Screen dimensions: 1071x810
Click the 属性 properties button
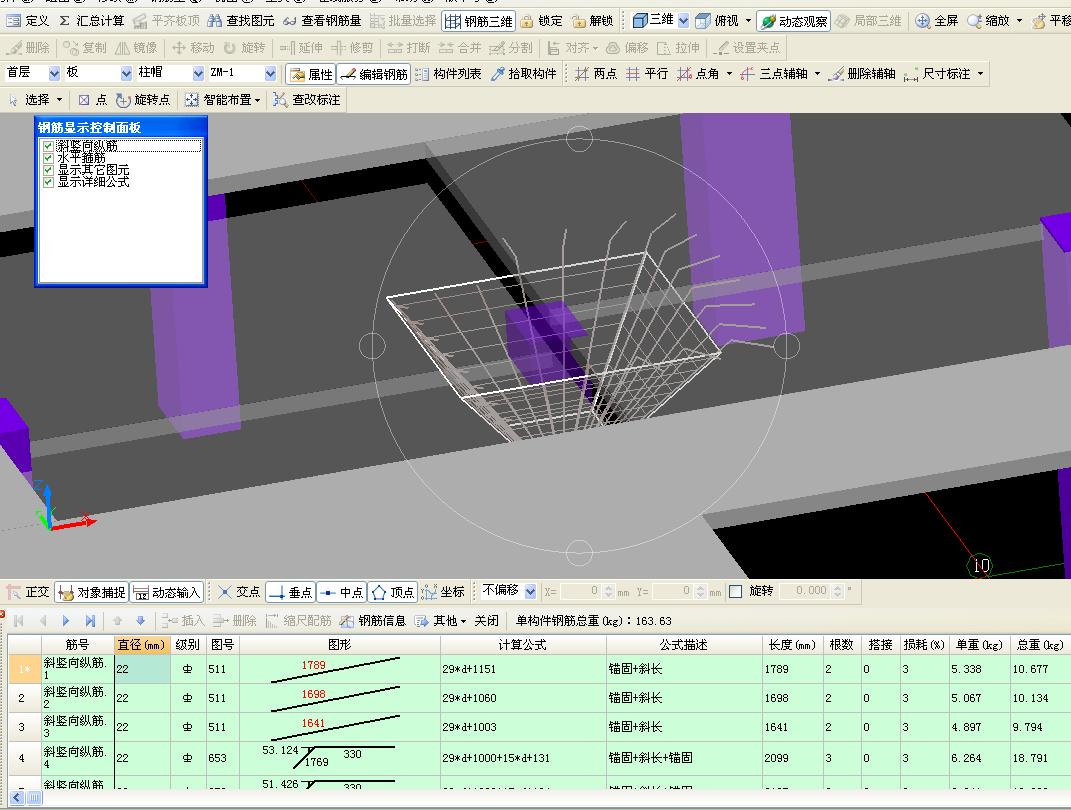click(x=311, y=74)
